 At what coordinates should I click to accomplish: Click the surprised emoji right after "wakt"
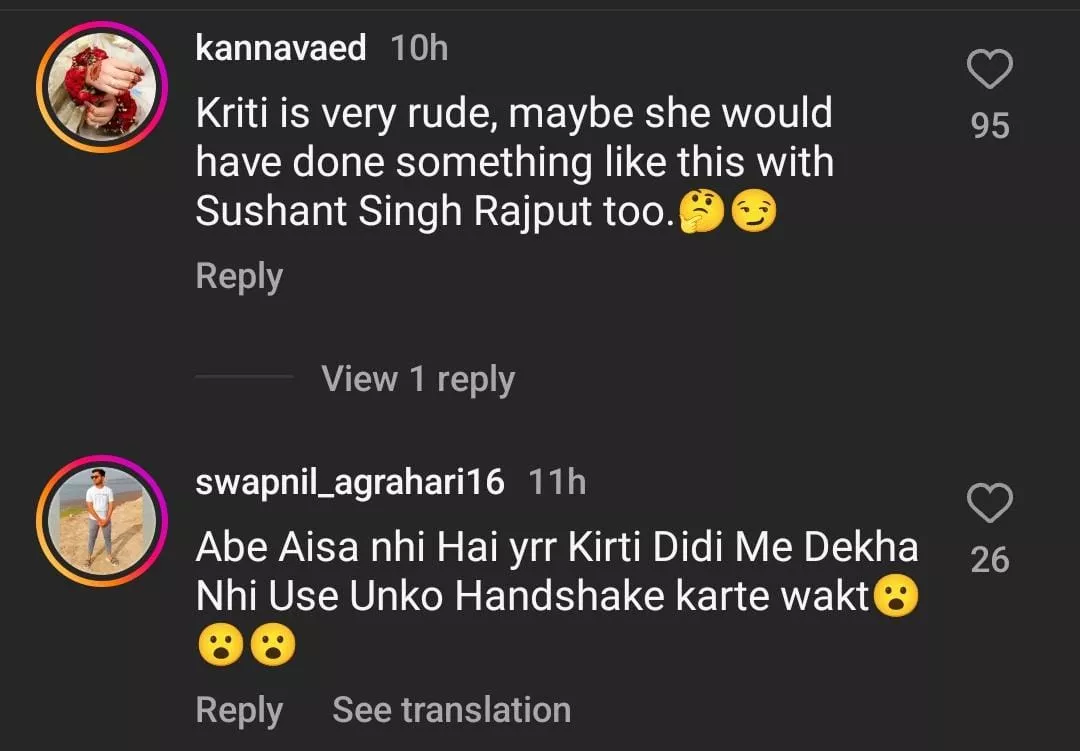895,598
